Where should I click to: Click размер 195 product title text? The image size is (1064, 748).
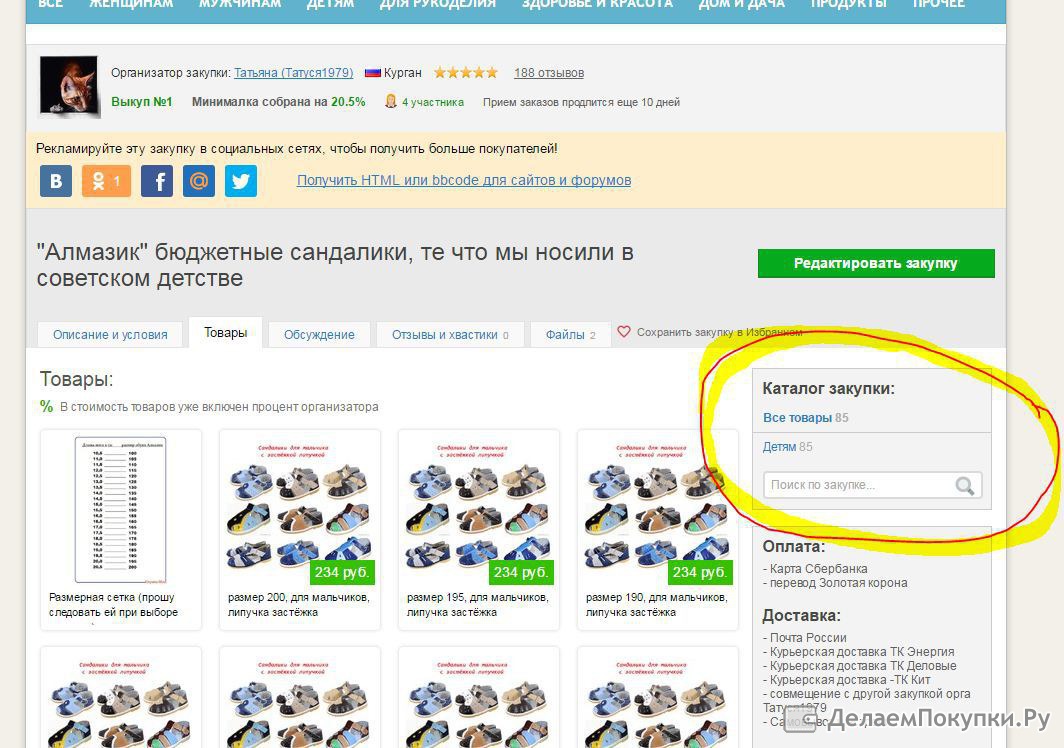coord(478,605)
